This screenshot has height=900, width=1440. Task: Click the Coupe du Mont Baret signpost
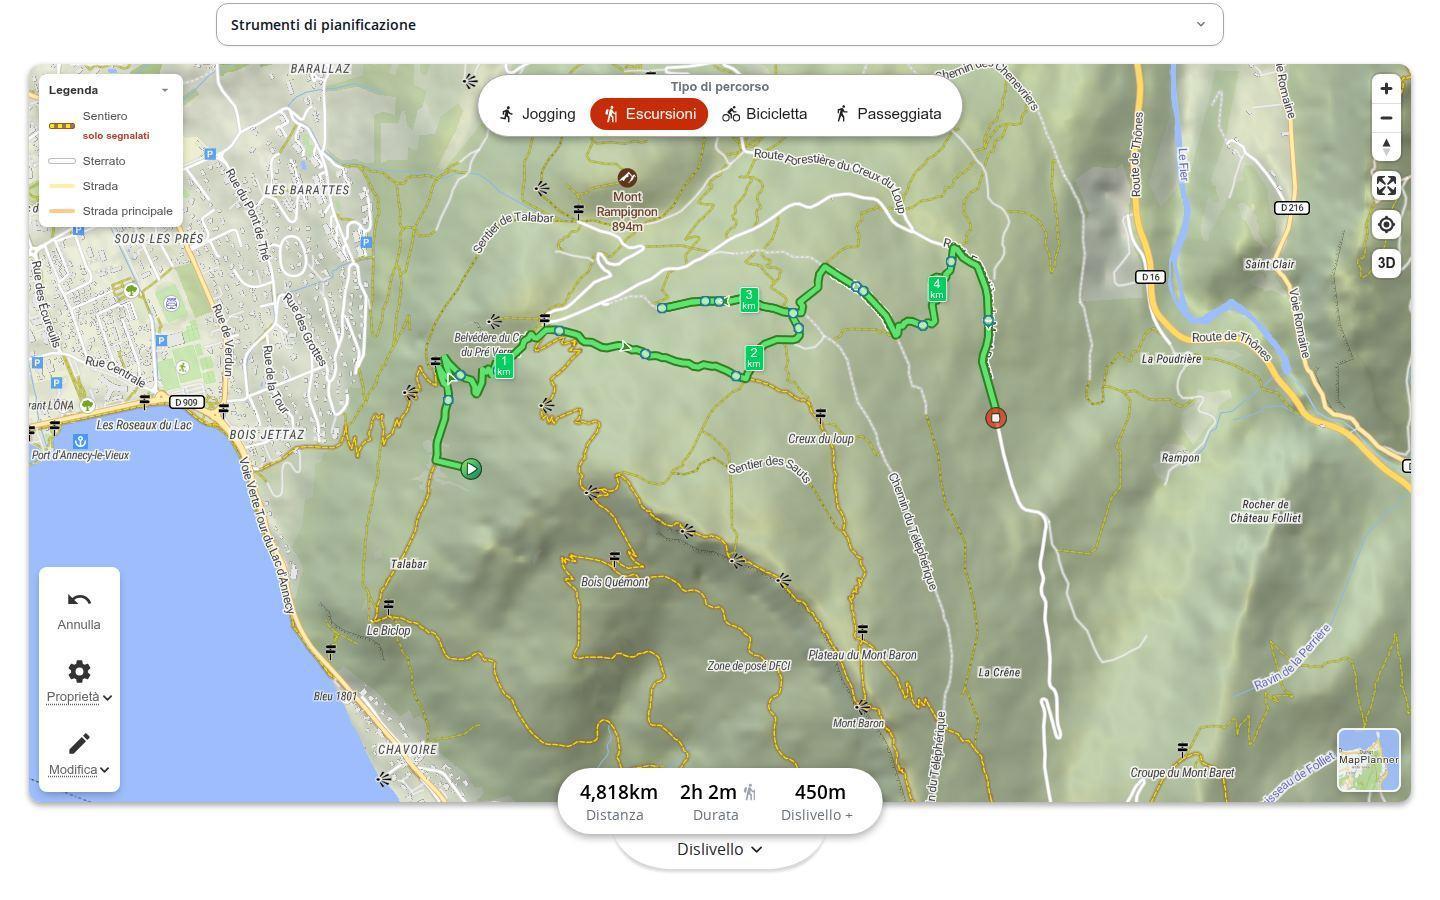point(1183,748)
